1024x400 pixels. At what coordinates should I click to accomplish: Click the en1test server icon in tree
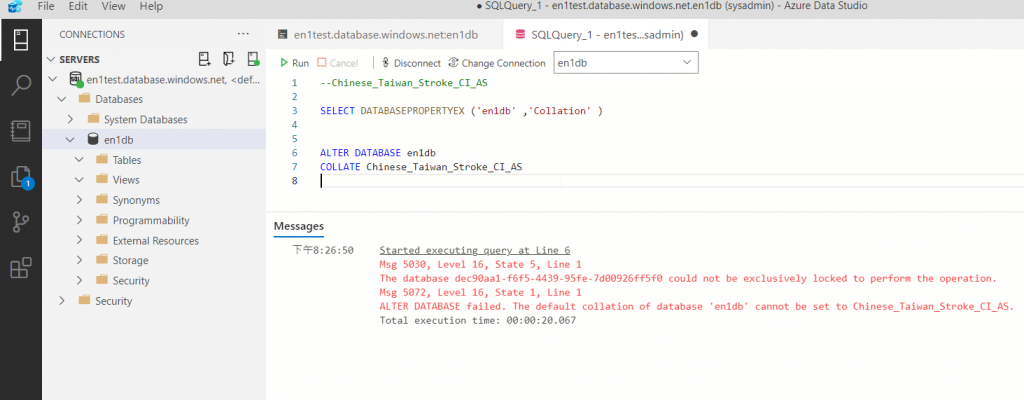pos(76,80)
